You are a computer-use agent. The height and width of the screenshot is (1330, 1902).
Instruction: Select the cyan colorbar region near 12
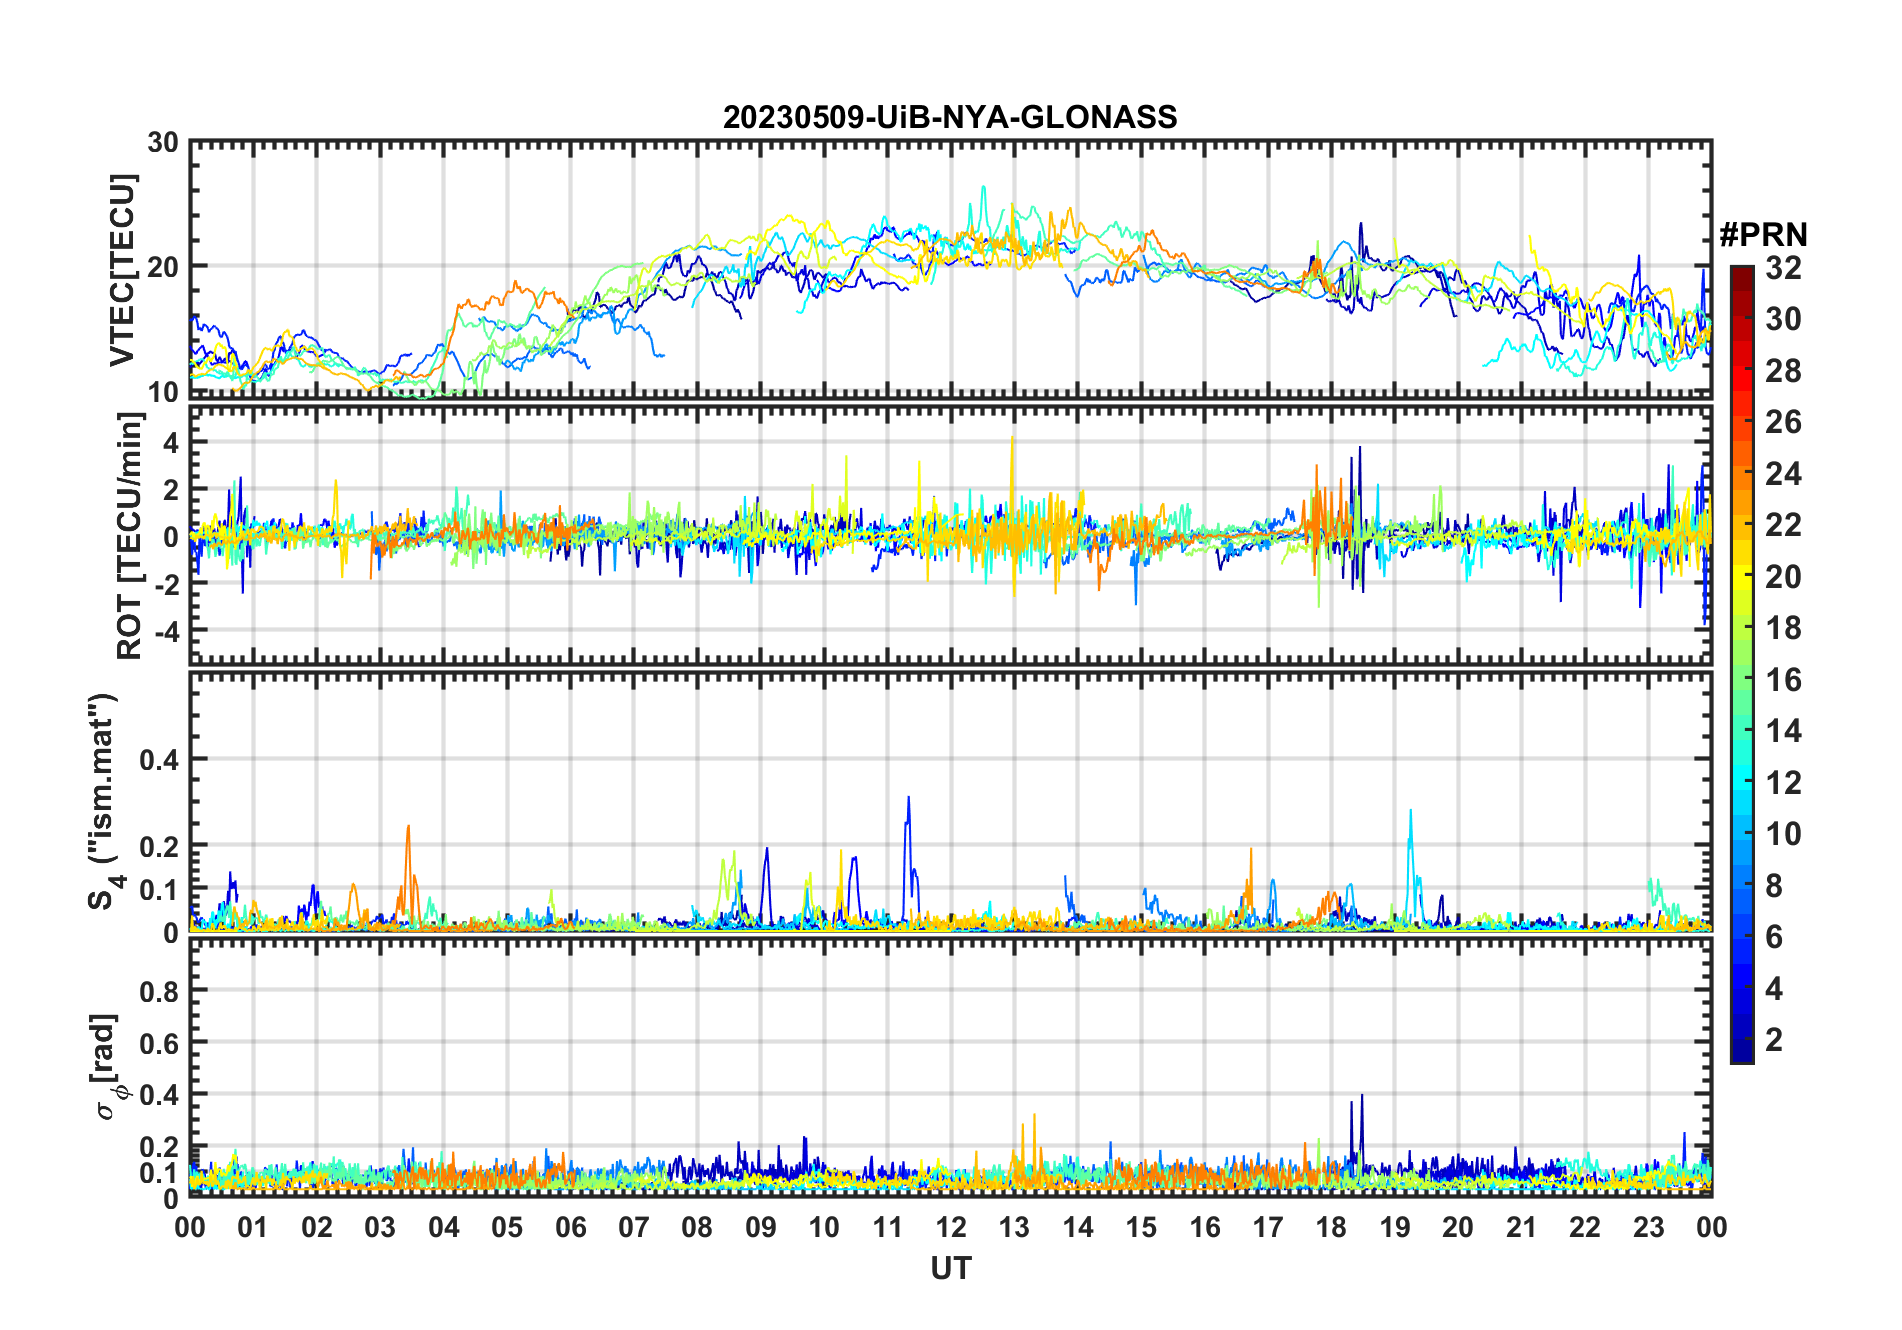1741,782
